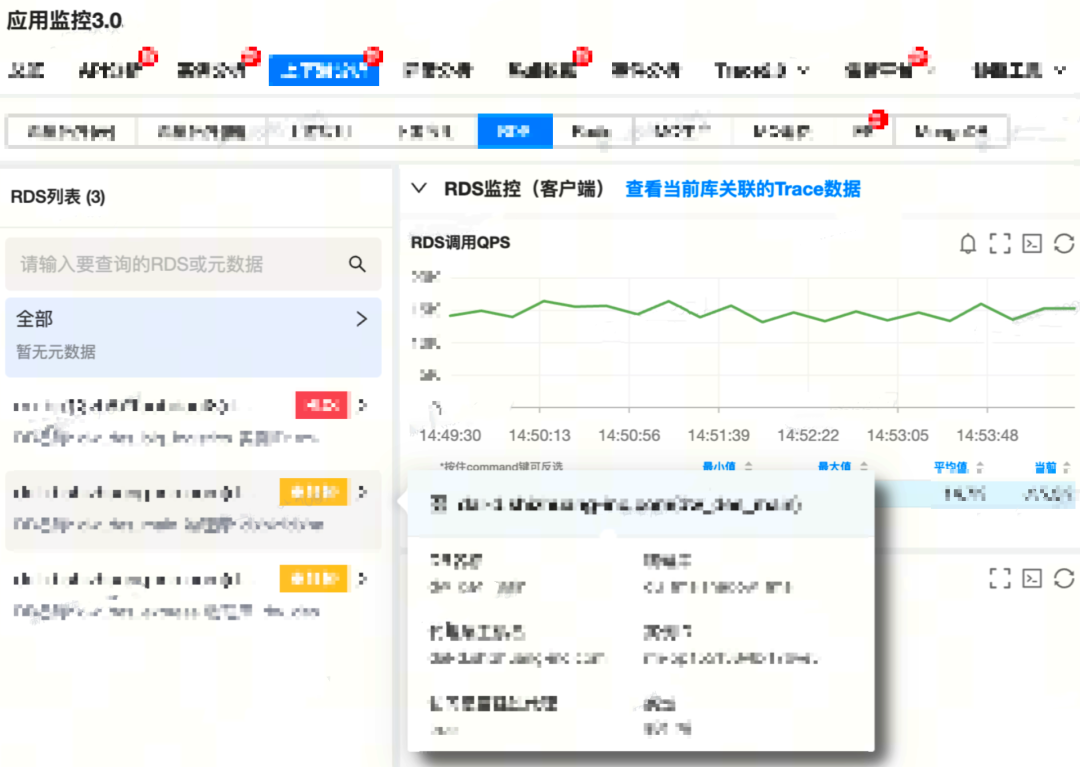Click the 平均值 column header
Viewport: 1080px width, 767px height.
click(x=951, y=467)
